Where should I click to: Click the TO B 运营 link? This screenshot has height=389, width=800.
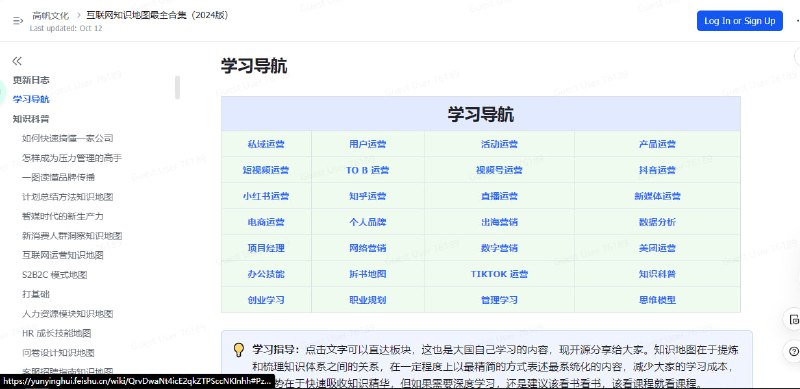click(x=367, y=170)
